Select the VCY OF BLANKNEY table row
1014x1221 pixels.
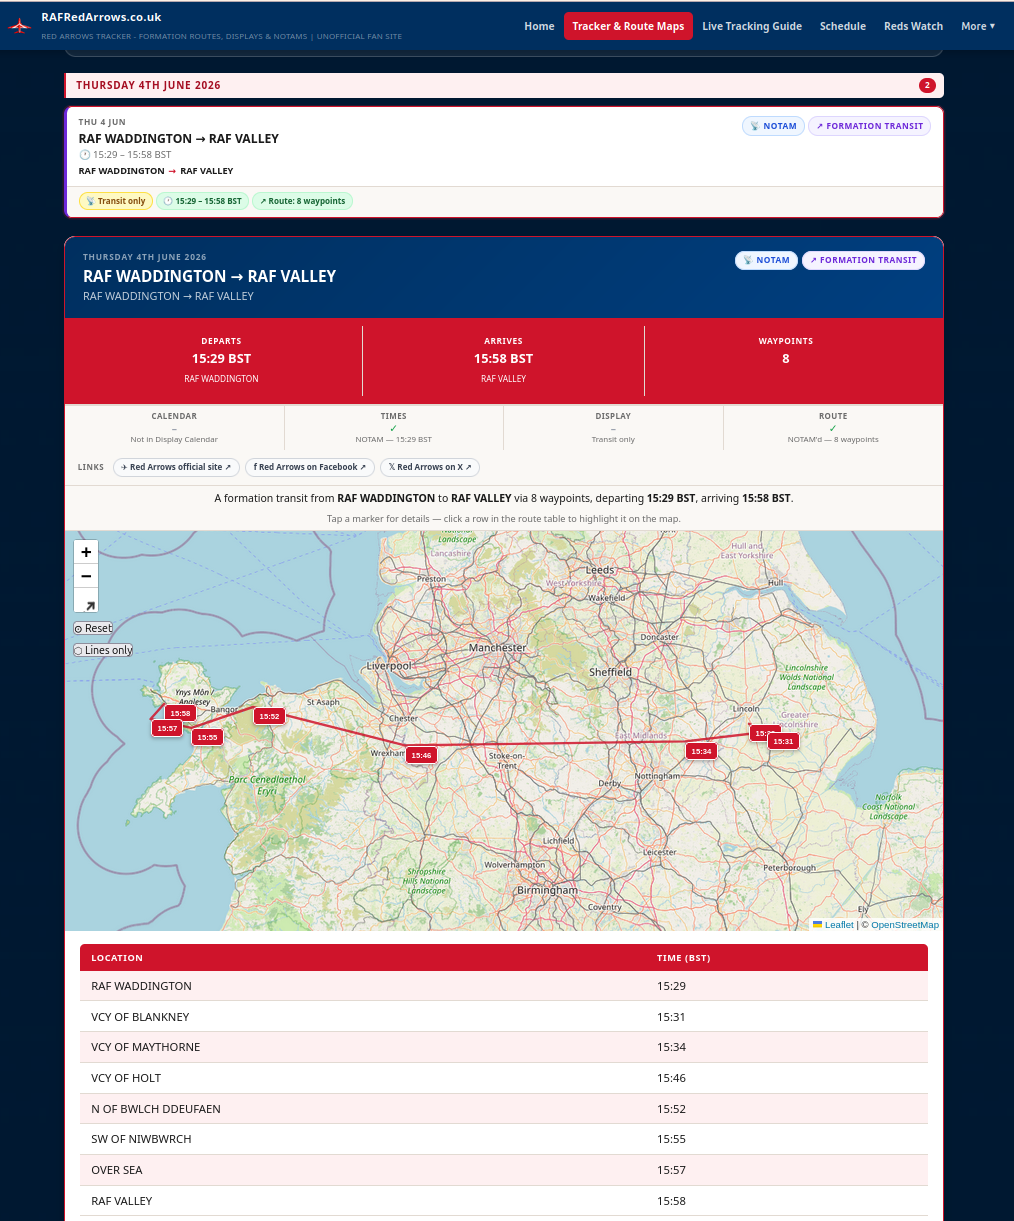coord(504,1017)
